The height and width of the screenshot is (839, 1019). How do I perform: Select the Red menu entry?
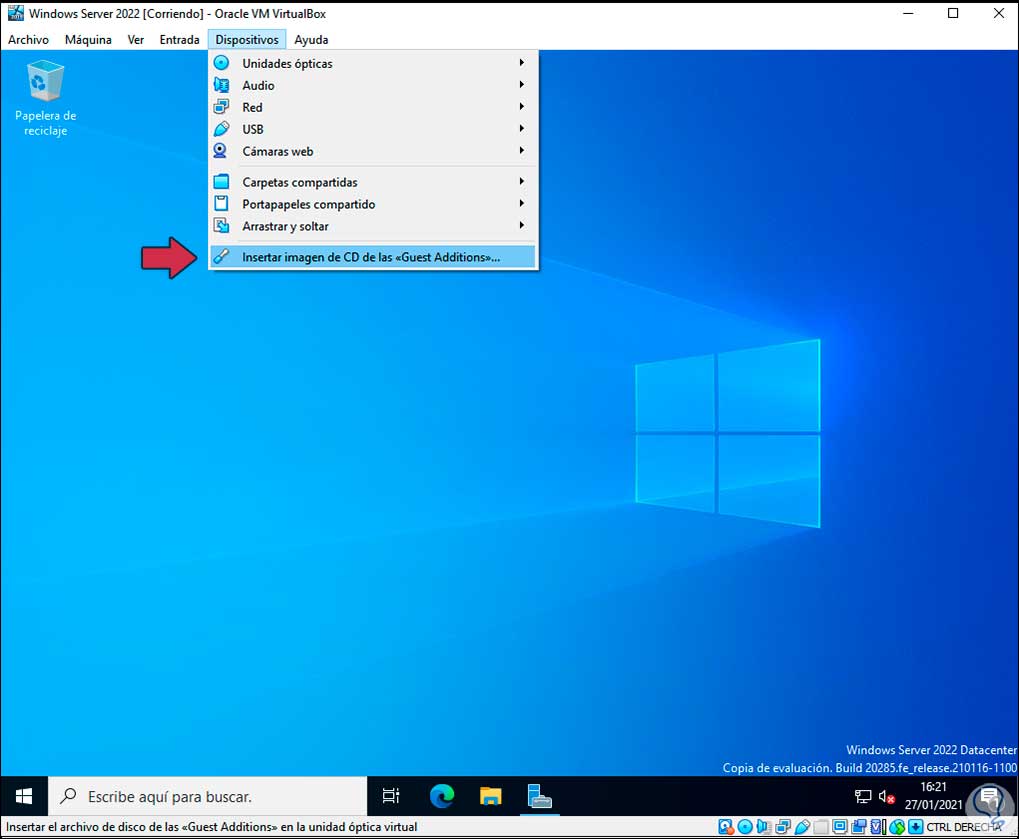373,107
